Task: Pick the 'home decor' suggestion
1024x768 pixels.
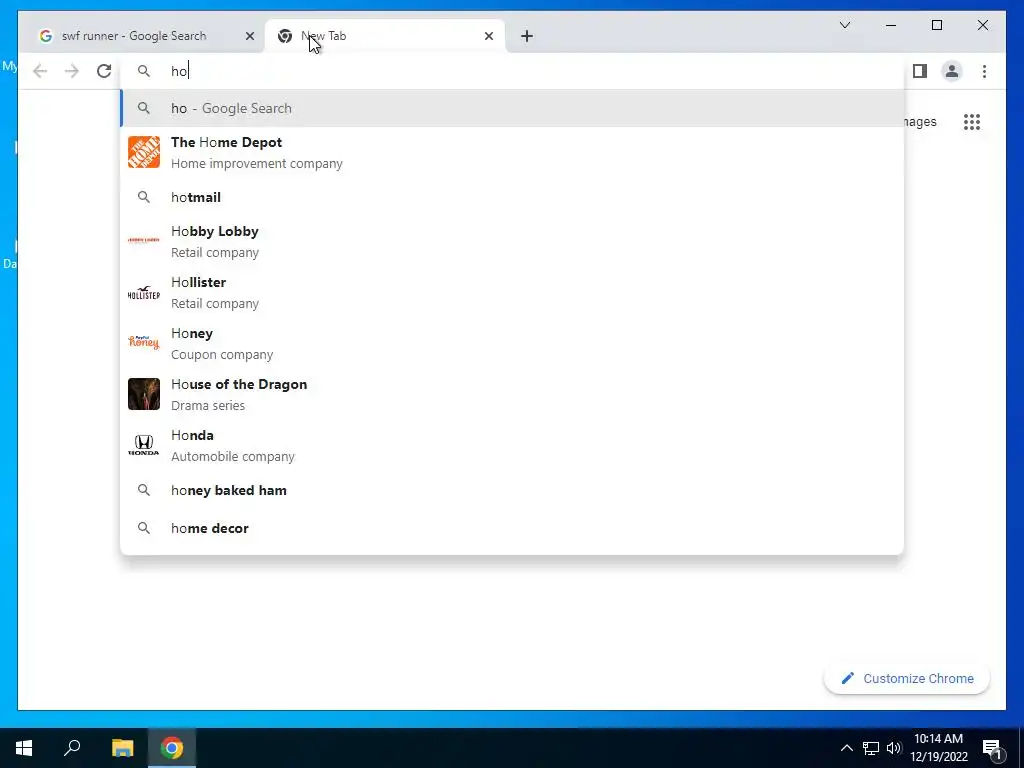Action: 512,528
